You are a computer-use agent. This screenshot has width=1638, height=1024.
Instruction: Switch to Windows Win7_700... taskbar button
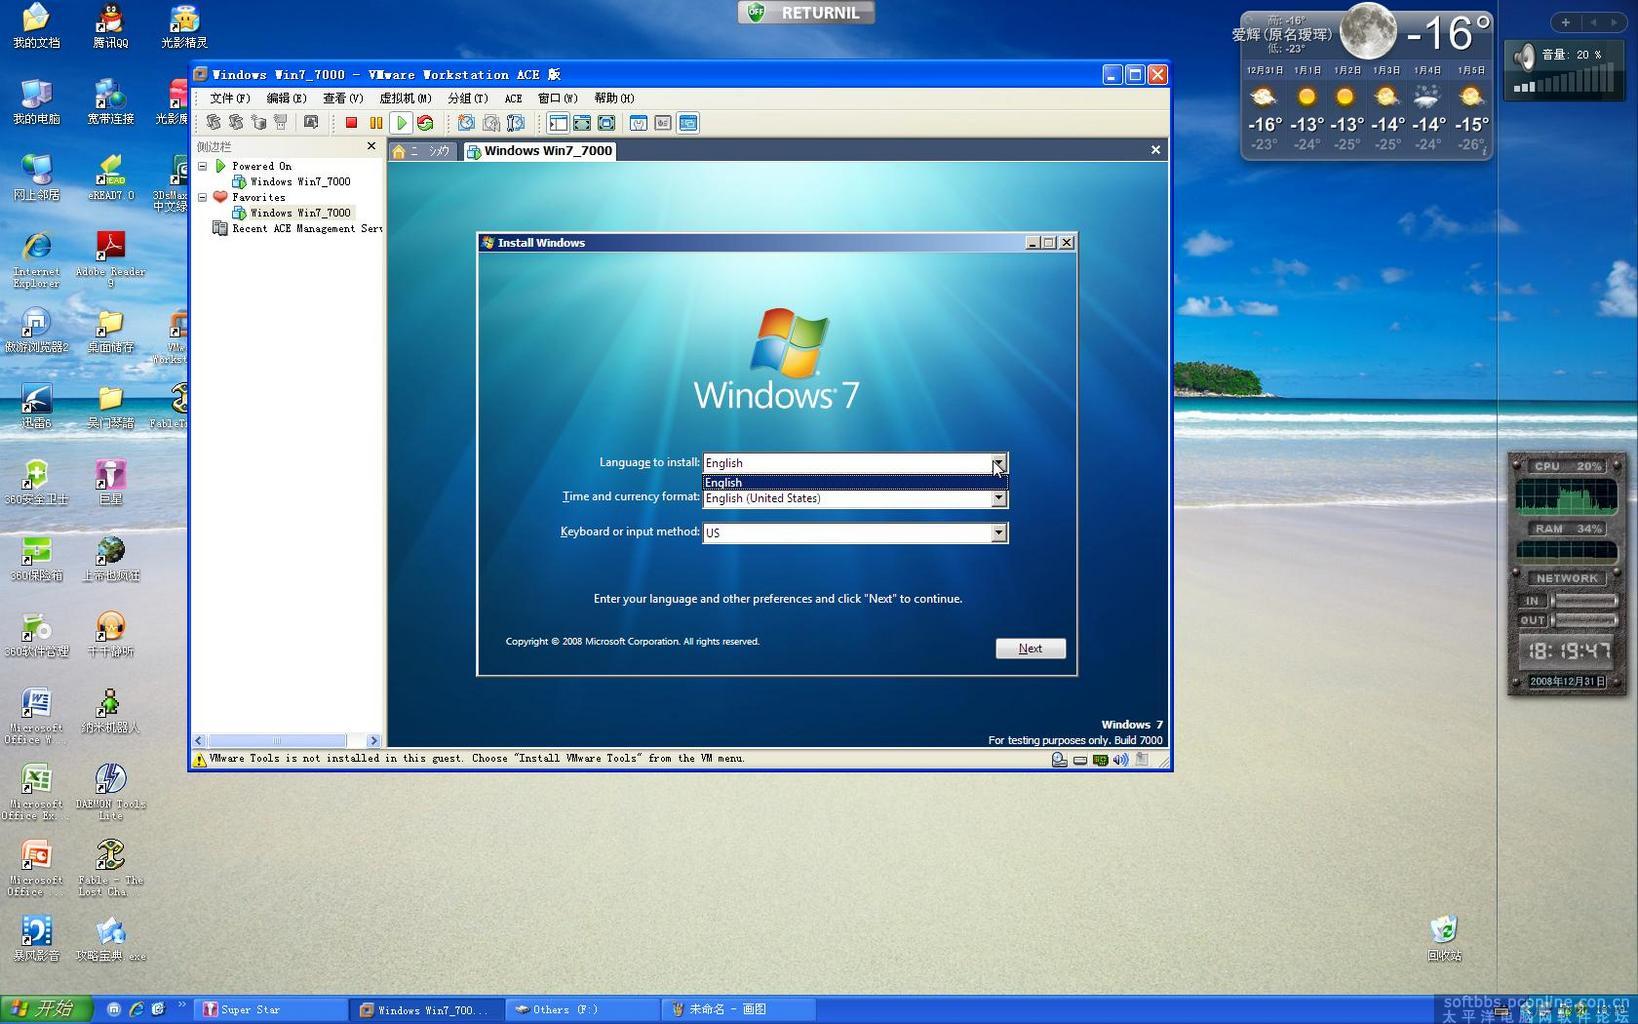[x=428, y=1010]
